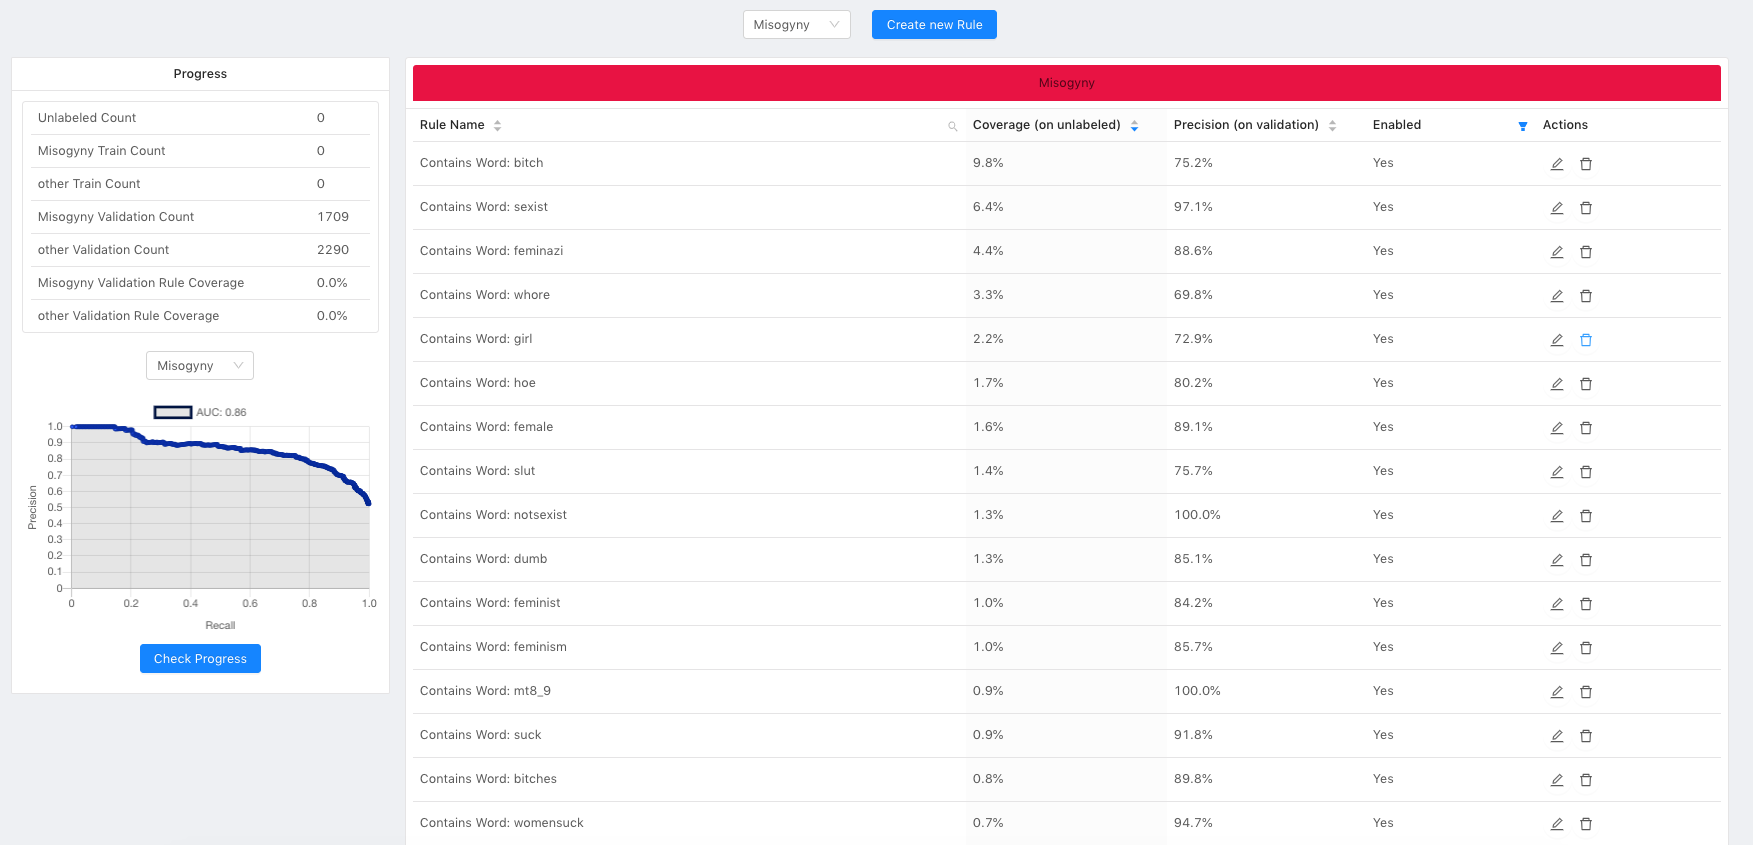Edit the 'Contains Word: dumb' rule

click(x=1557, y=560)
